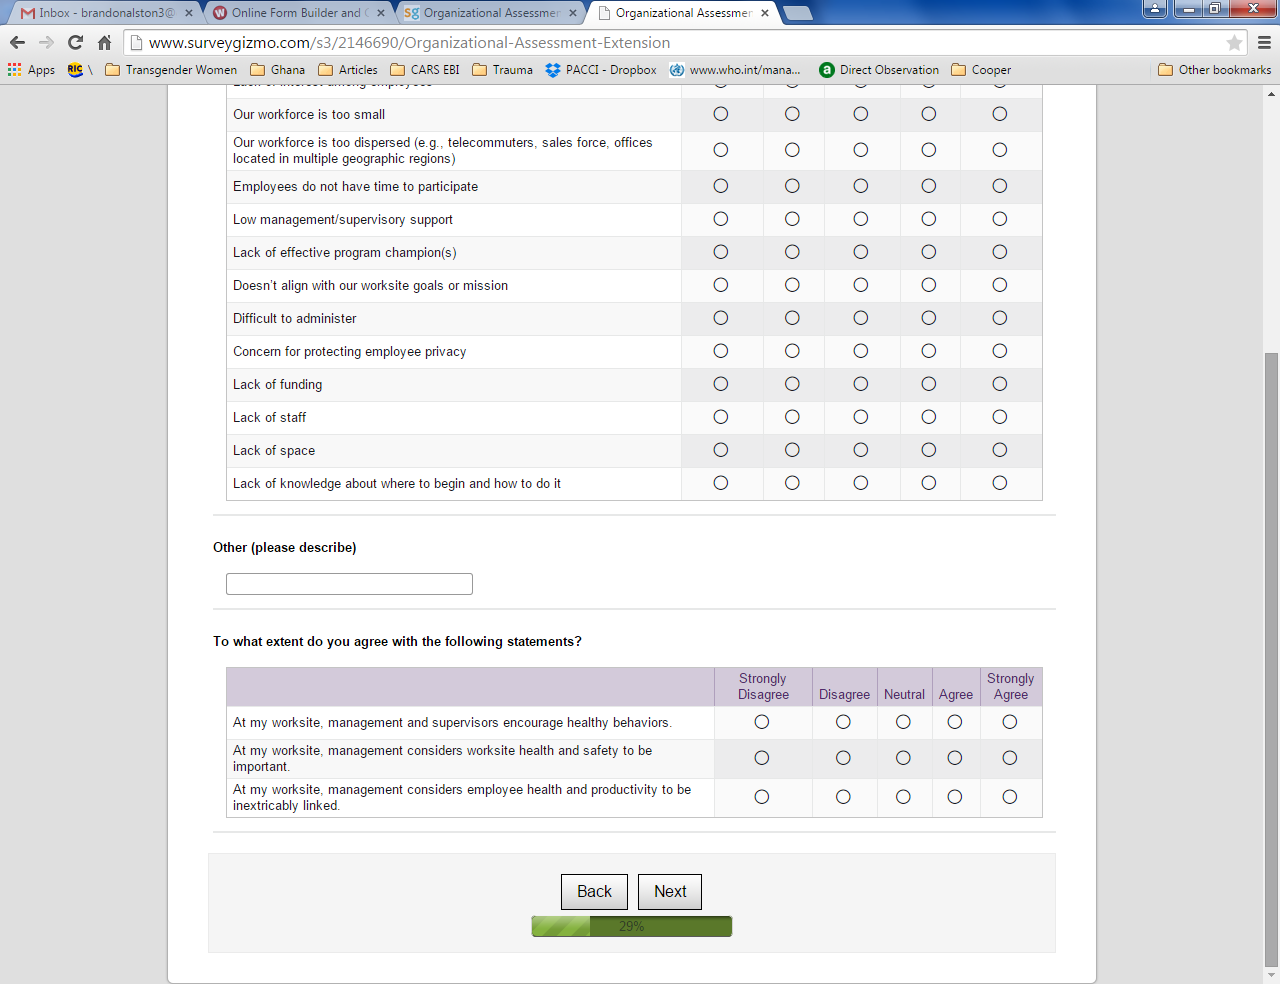Bookmark this page with the star icon
Screen dimensions: 1280x984
coord(1234,43)
